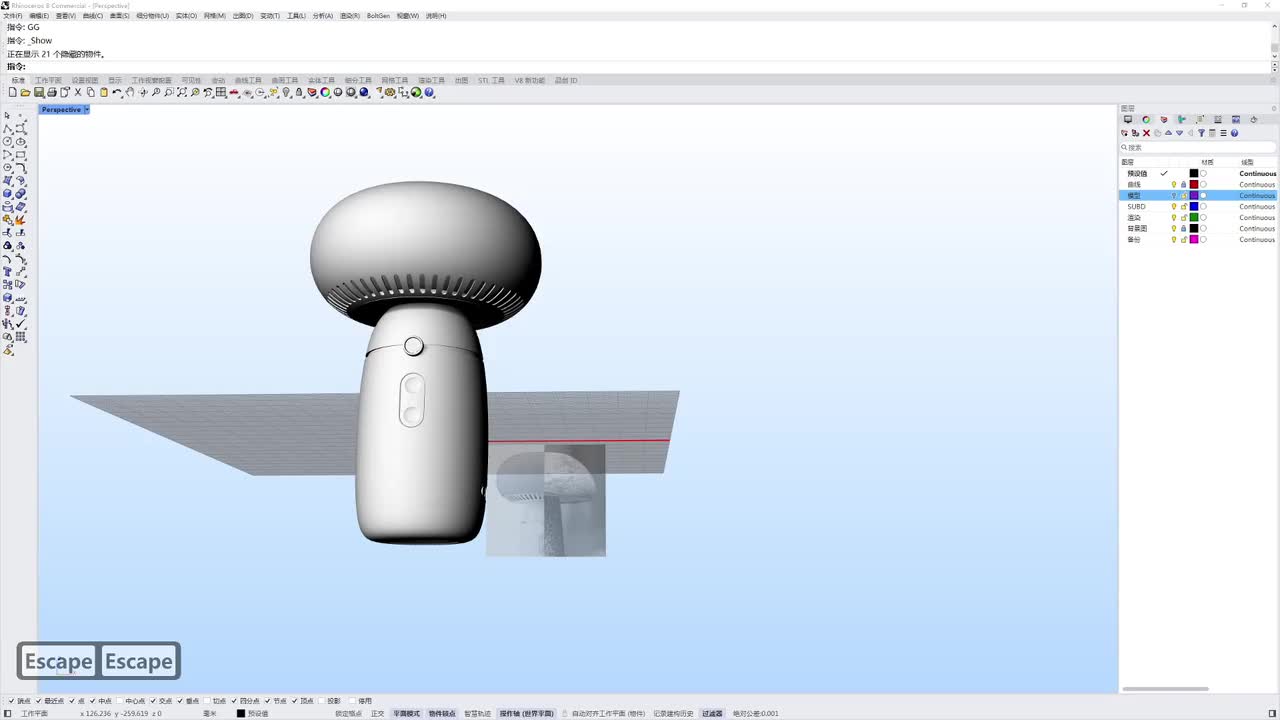Click the green color swatch of 渲染 layer
This screenshot has height=720, width=1280.
(1194, 217)
